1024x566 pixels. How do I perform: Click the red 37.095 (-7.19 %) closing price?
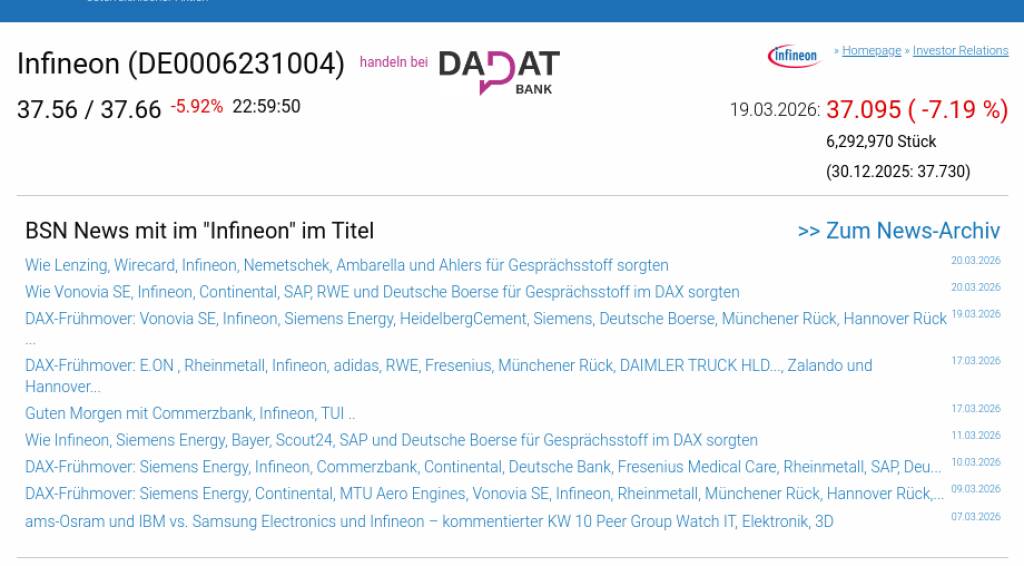tap(916, 110)
